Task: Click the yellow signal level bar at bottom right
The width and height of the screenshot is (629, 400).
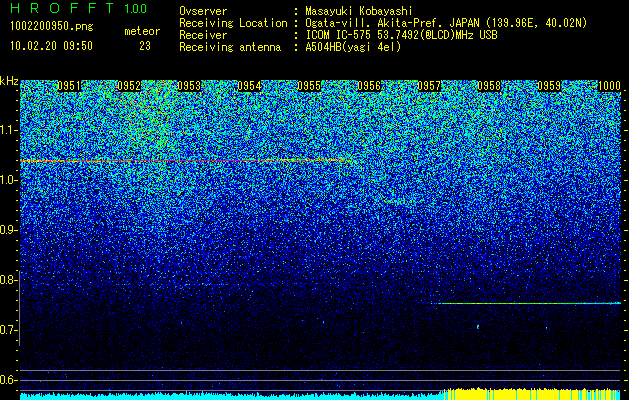Action: pyautogui.click(x=532, y=394)
